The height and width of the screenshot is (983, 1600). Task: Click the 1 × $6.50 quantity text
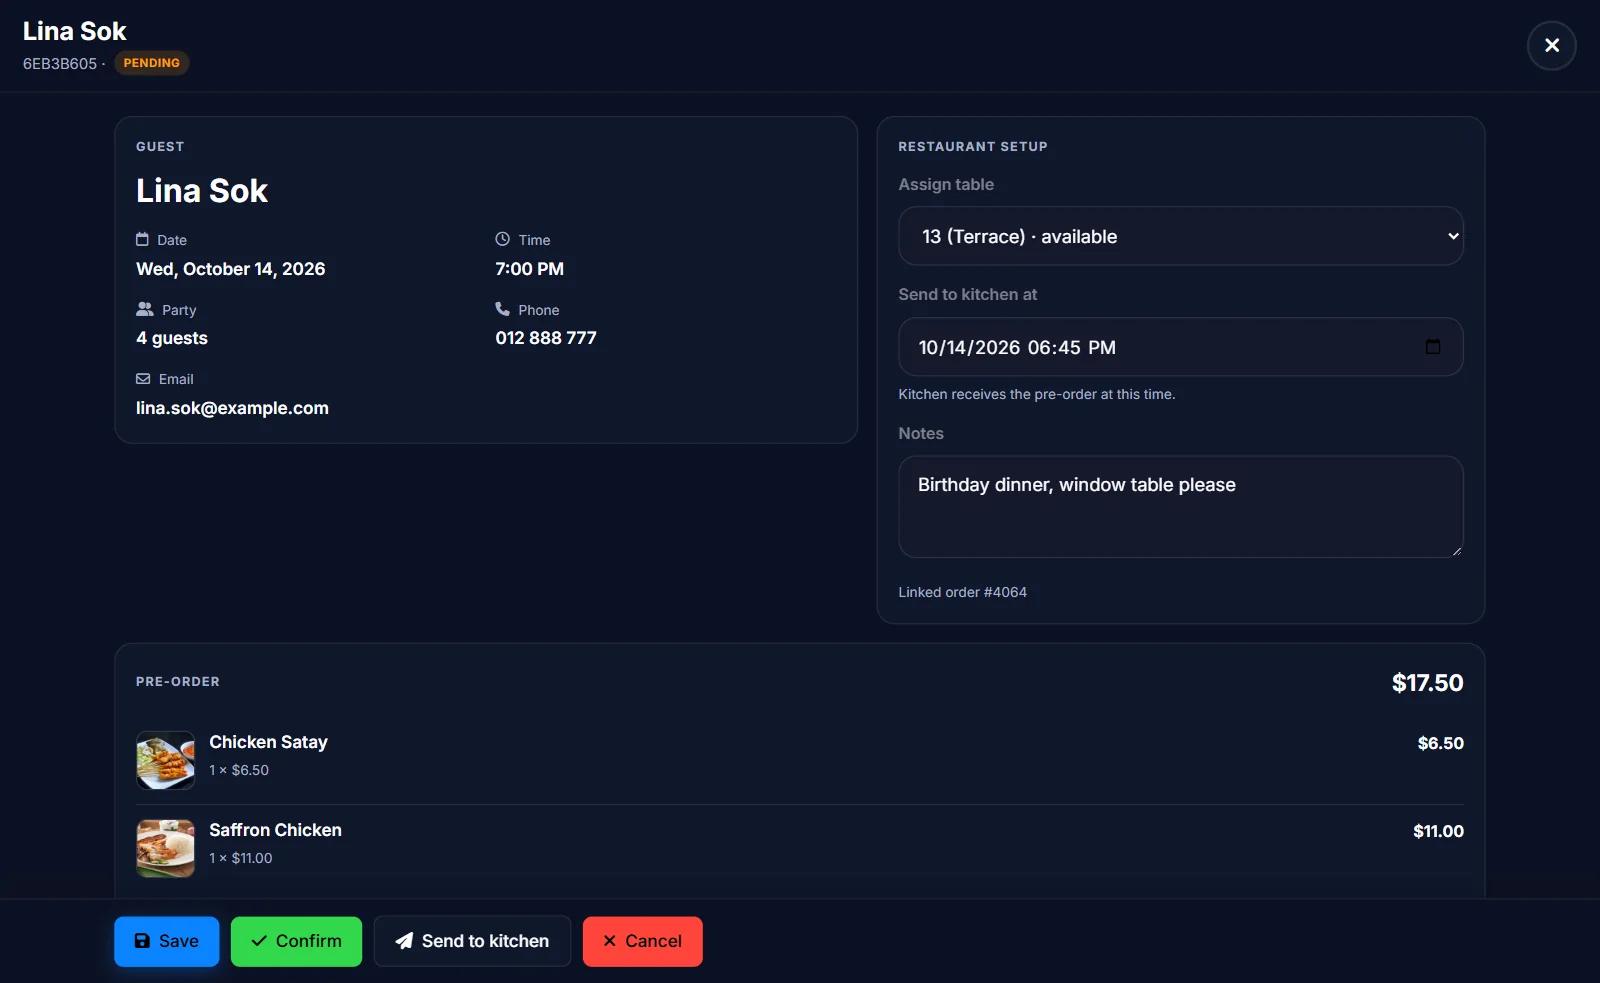pyautogui.click(x=239, y=770)
